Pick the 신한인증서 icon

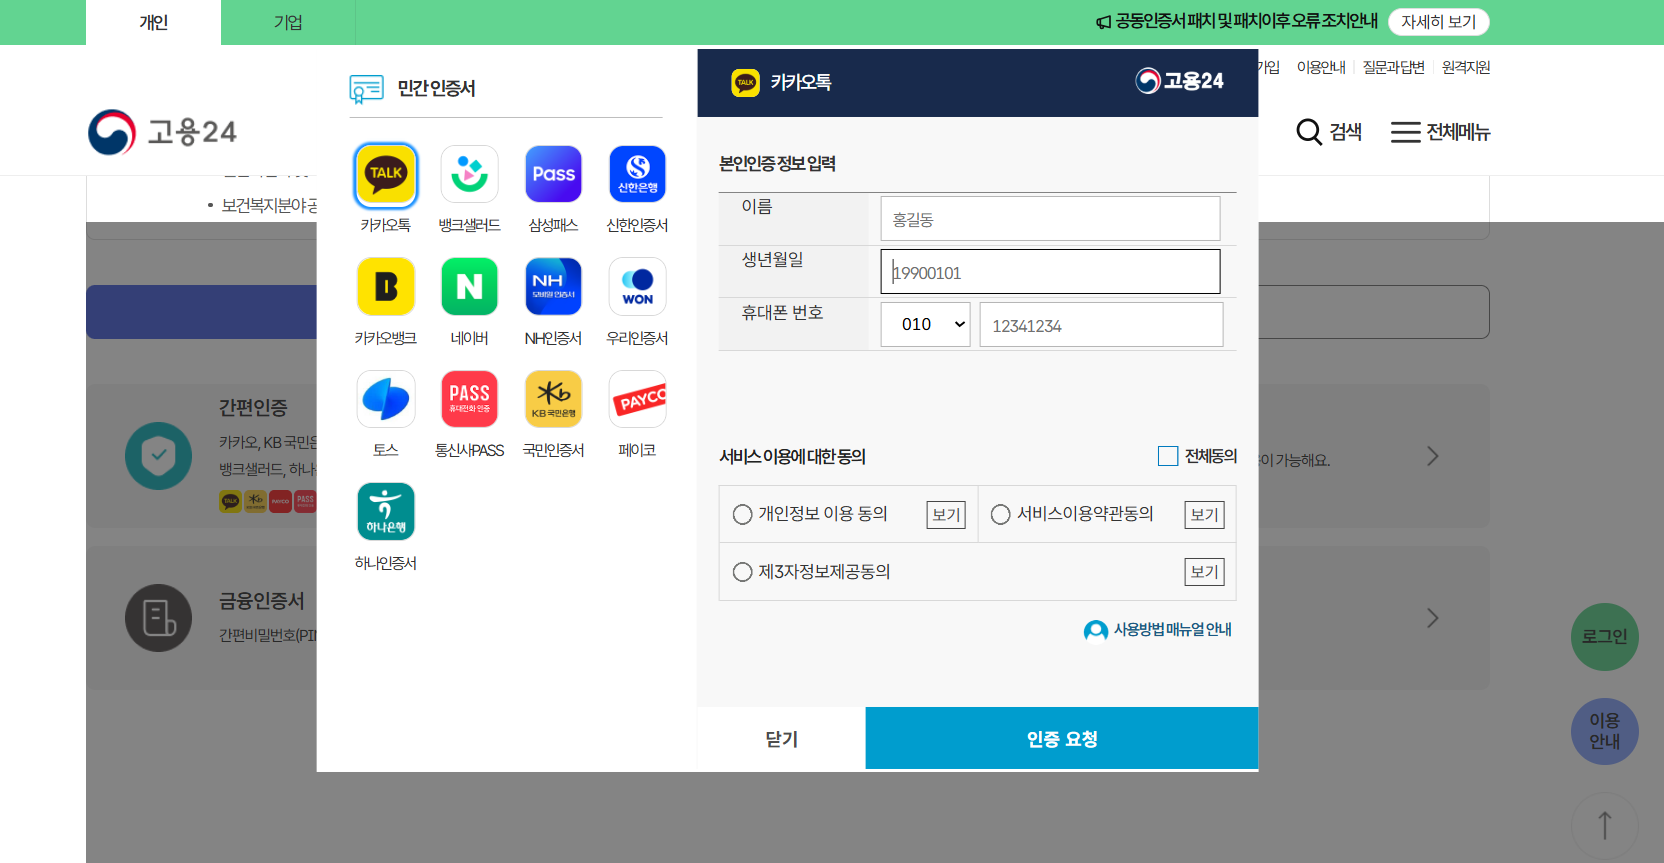pyautogui.click(x=637, y=175)
